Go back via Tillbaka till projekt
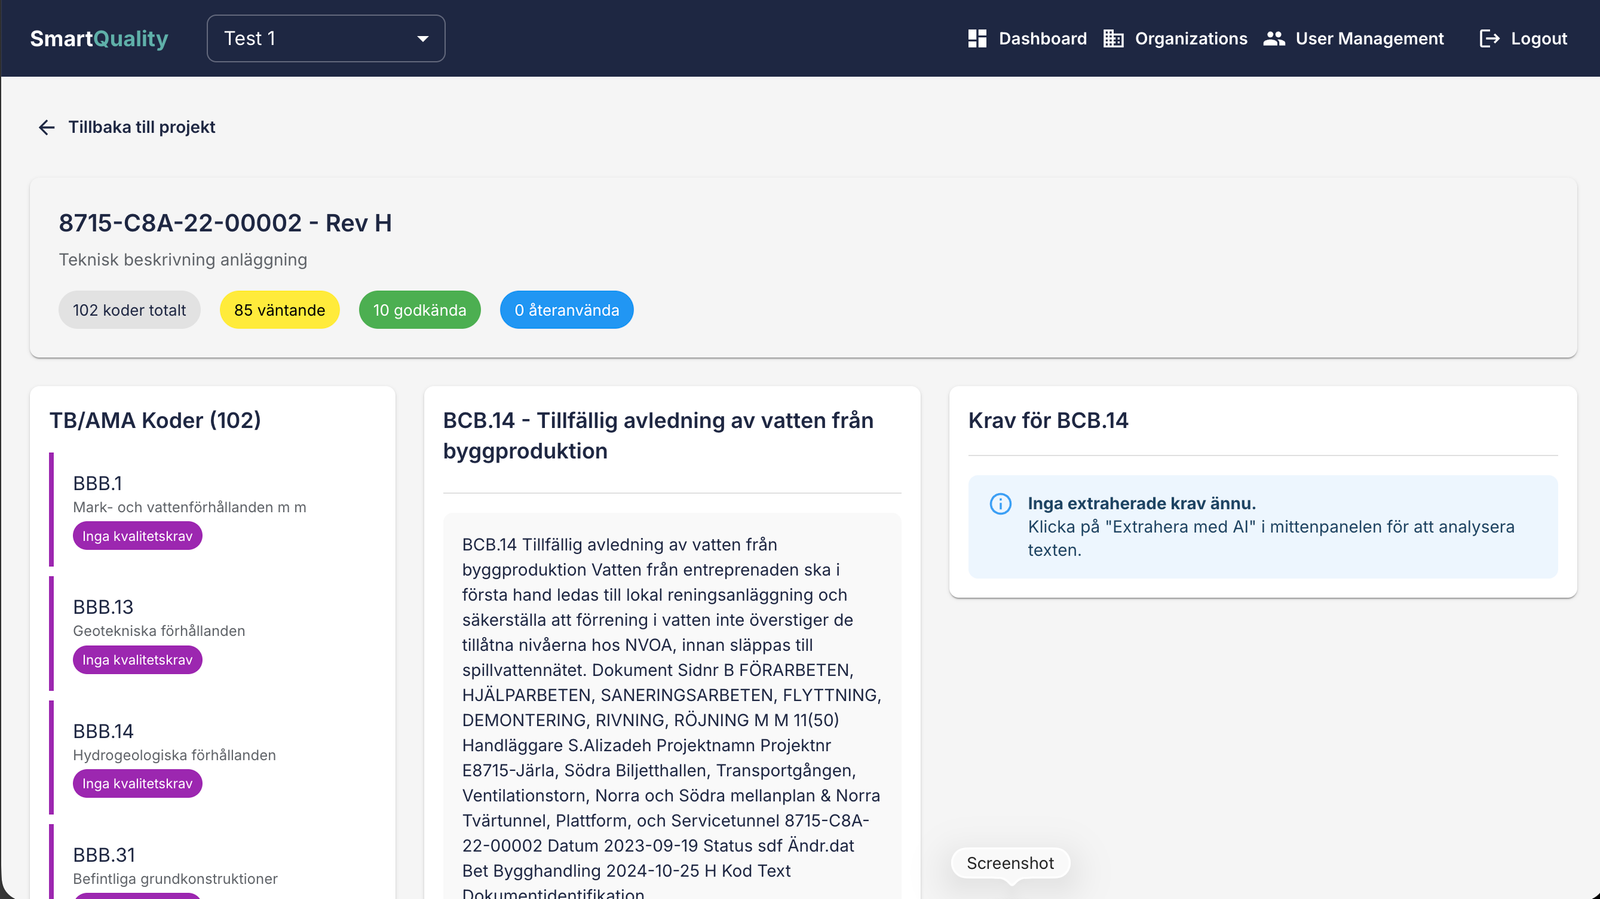Screen dimensions: 1600x899 tap(142, 127)
